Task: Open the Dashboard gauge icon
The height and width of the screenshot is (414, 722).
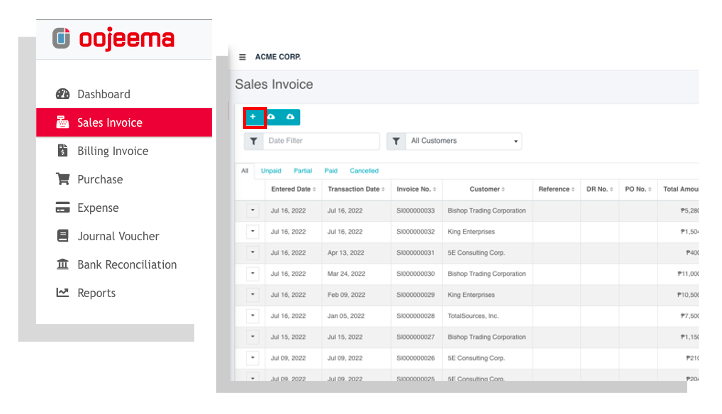Action: point(63,94)
